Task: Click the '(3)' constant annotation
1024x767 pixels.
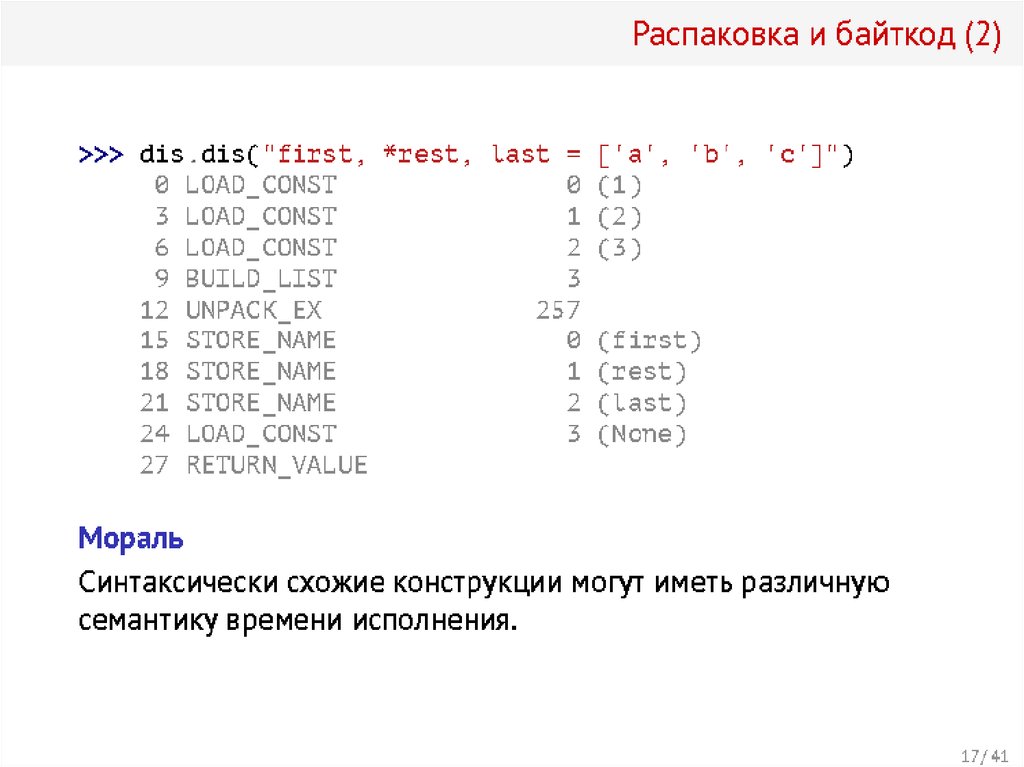Action: coord(620,248)
